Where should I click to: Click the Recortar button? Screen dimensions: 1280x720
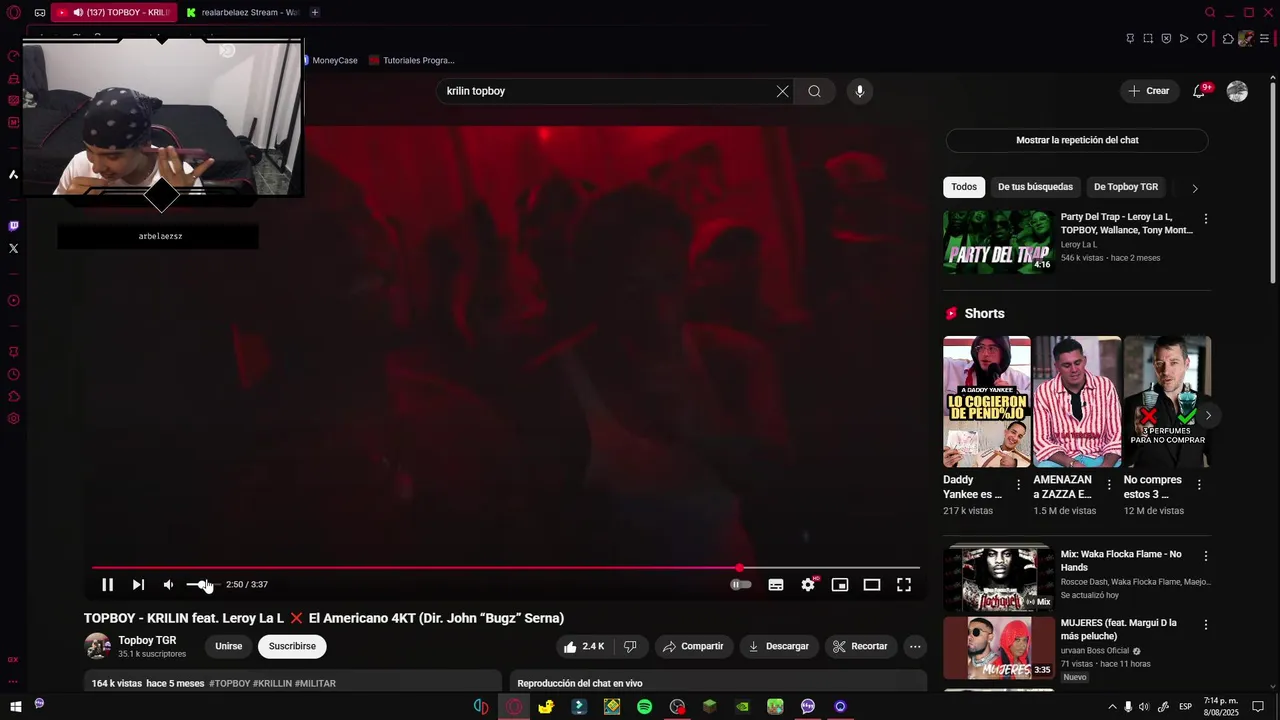click(x=860, y=647)
